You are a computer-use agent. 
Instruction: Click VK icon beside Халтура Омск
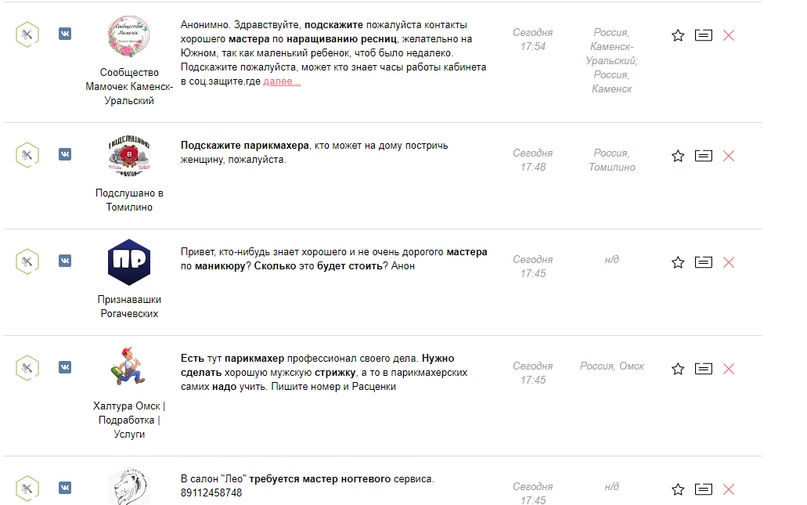(x=65, y=368)
